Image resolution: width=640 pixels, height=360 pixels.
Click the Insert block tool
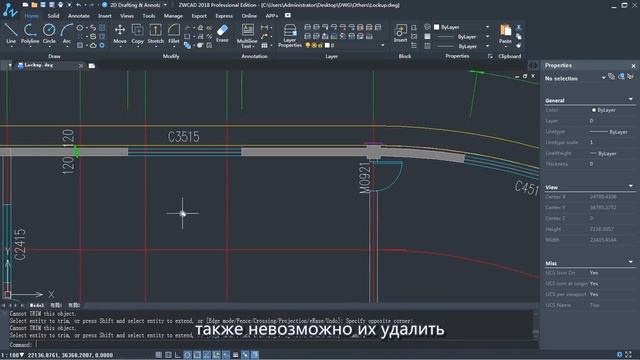click(x=400, y=33)
